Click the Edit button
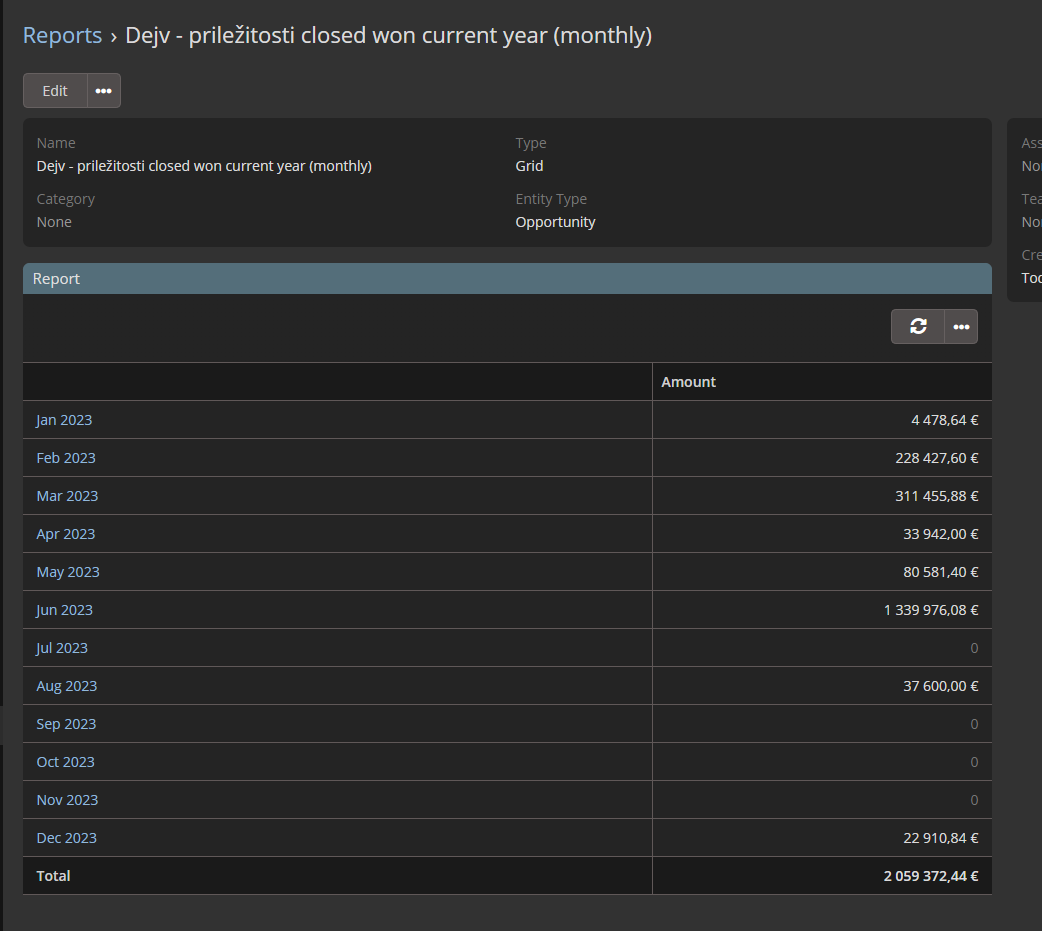1042x931 pixels. coord(55,91)
